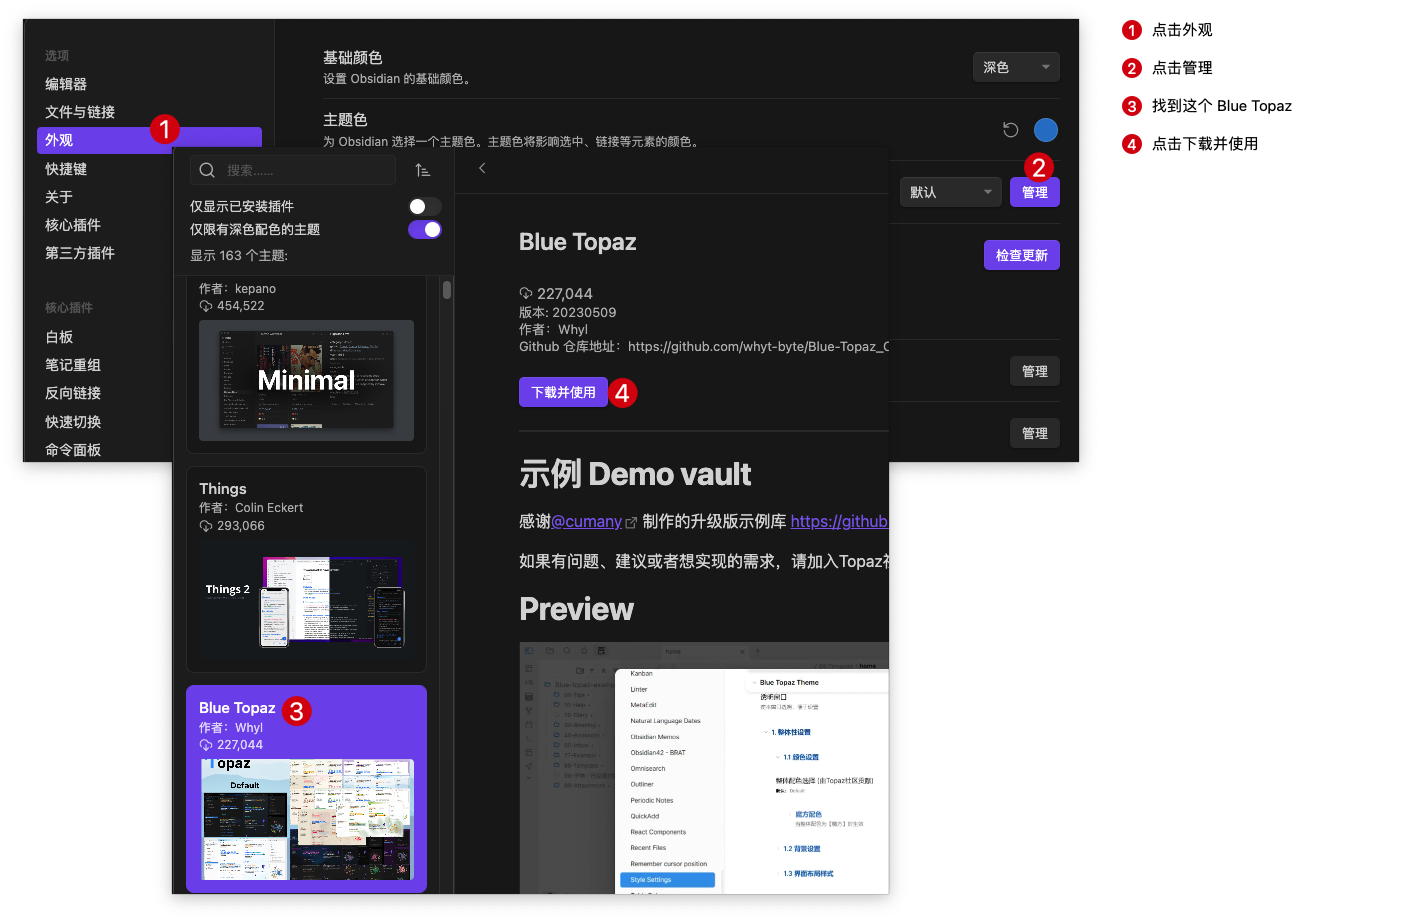The height and width of the screenshot is (921, 1422).
Task: Click the magnifier icon in the theme search
Action: [207, 170]
